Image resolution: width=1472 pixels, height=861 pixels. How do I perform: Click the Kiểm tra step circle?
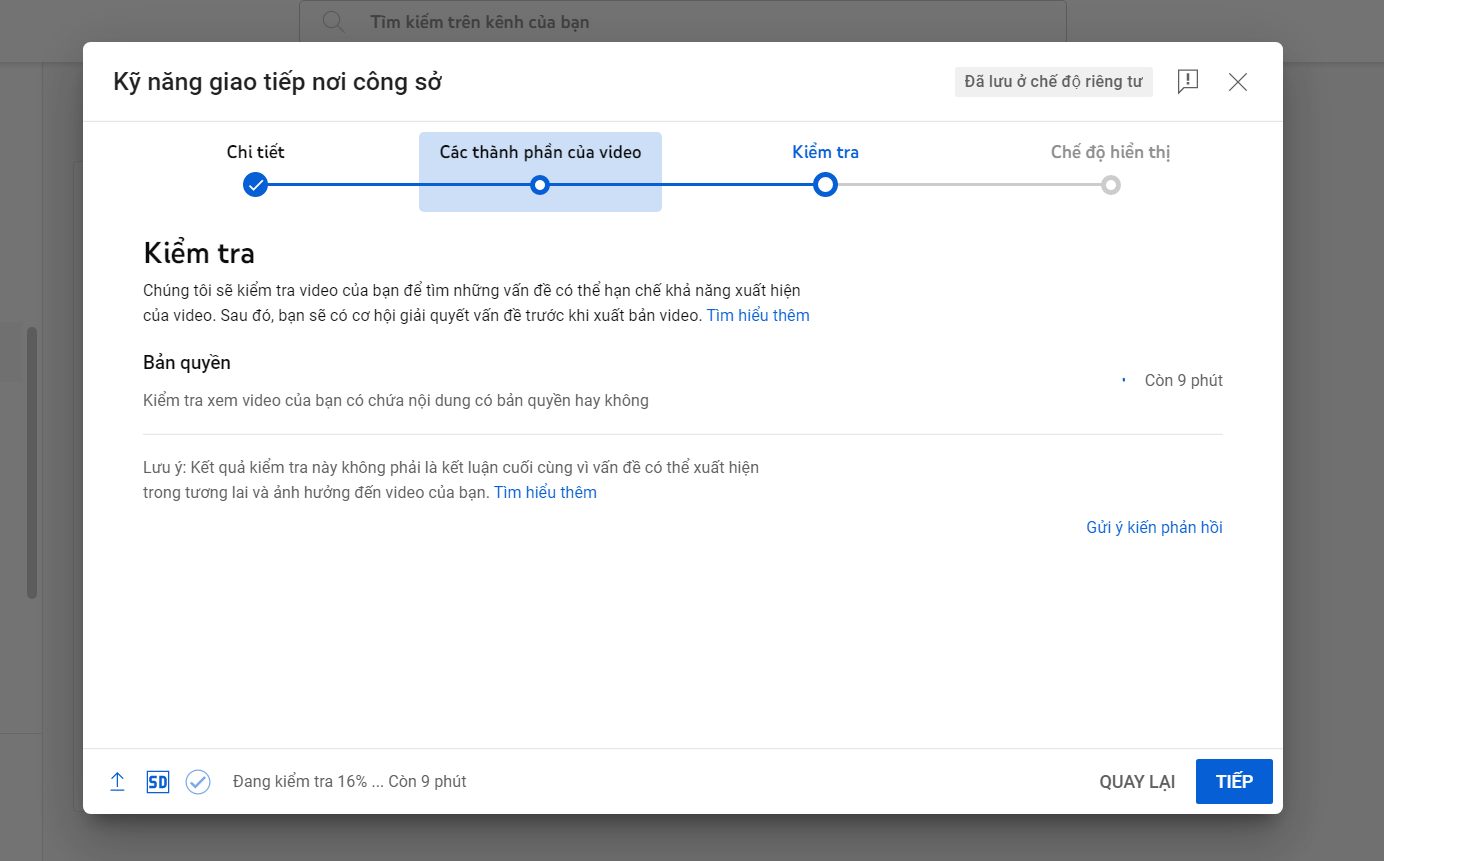pos(825,185)
